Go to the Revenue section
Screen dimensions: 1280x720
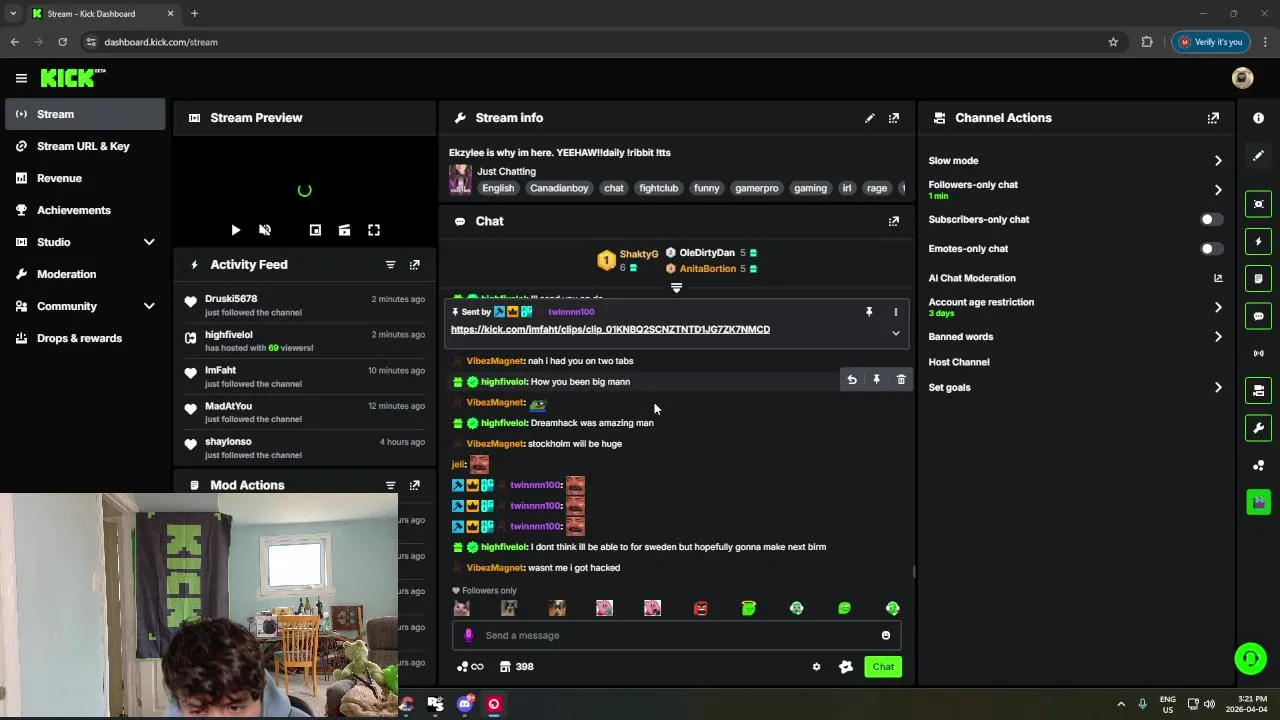pyautogui.click(x=85, y=178)
